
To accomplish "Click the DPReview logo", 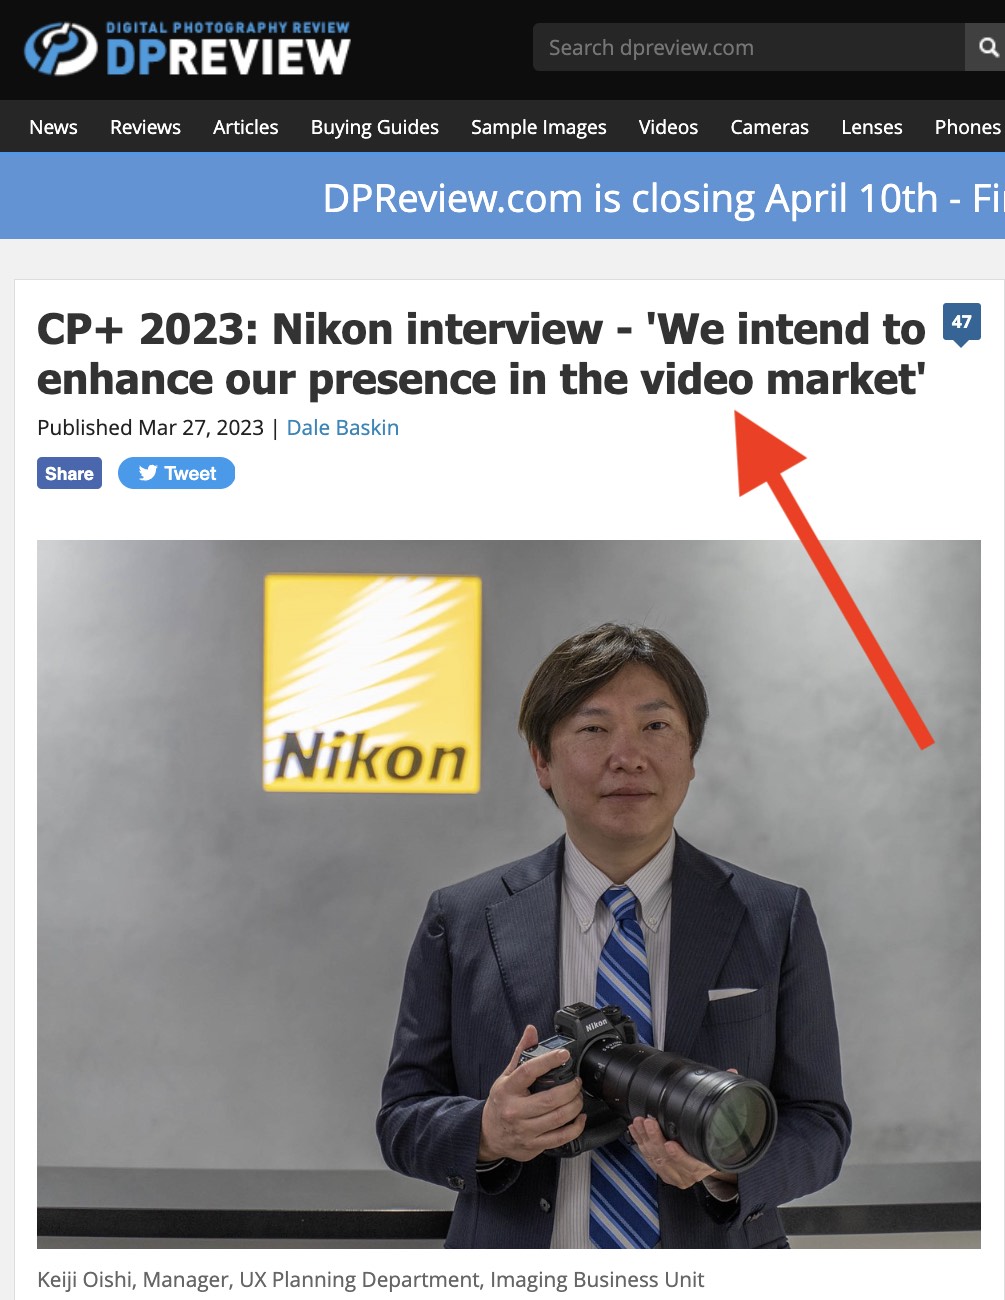I will tap(187, 49).
